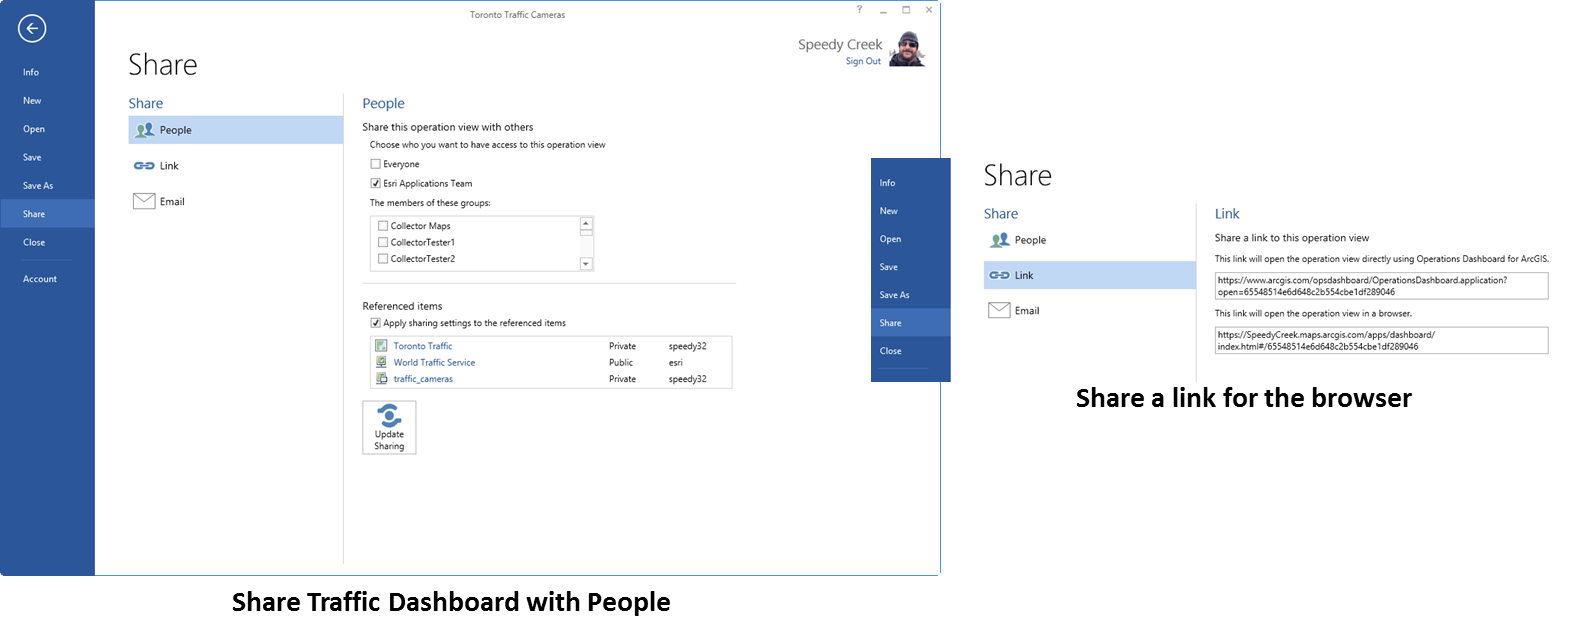Open the traffic_cameras link
Screen dimensions: 1573x637
click(x=423, y=379)
